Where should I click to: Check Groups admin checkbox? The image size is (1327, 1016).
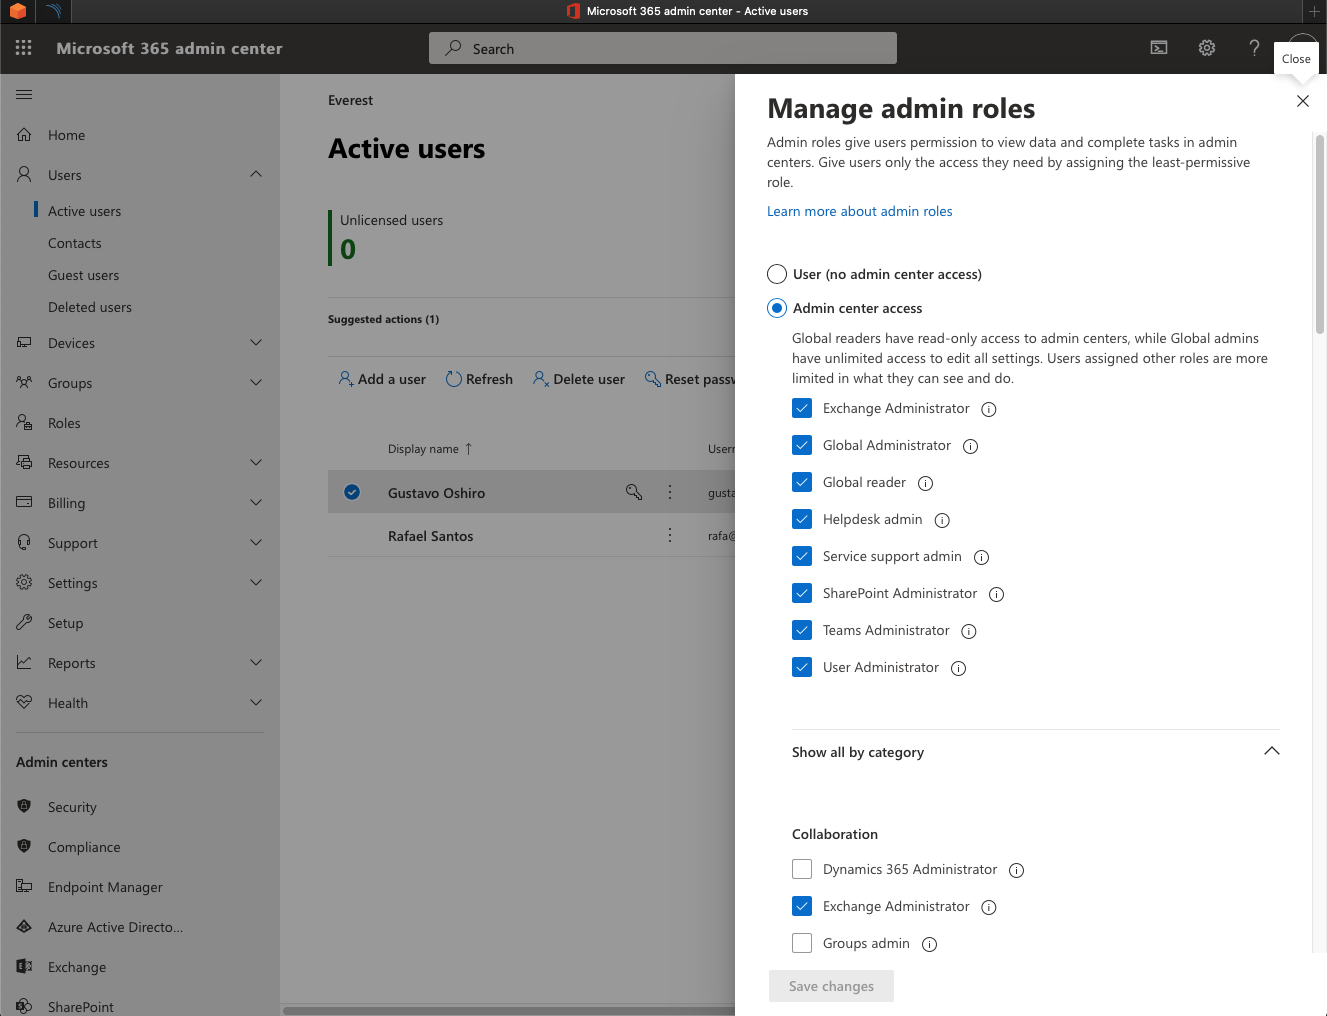802,943
